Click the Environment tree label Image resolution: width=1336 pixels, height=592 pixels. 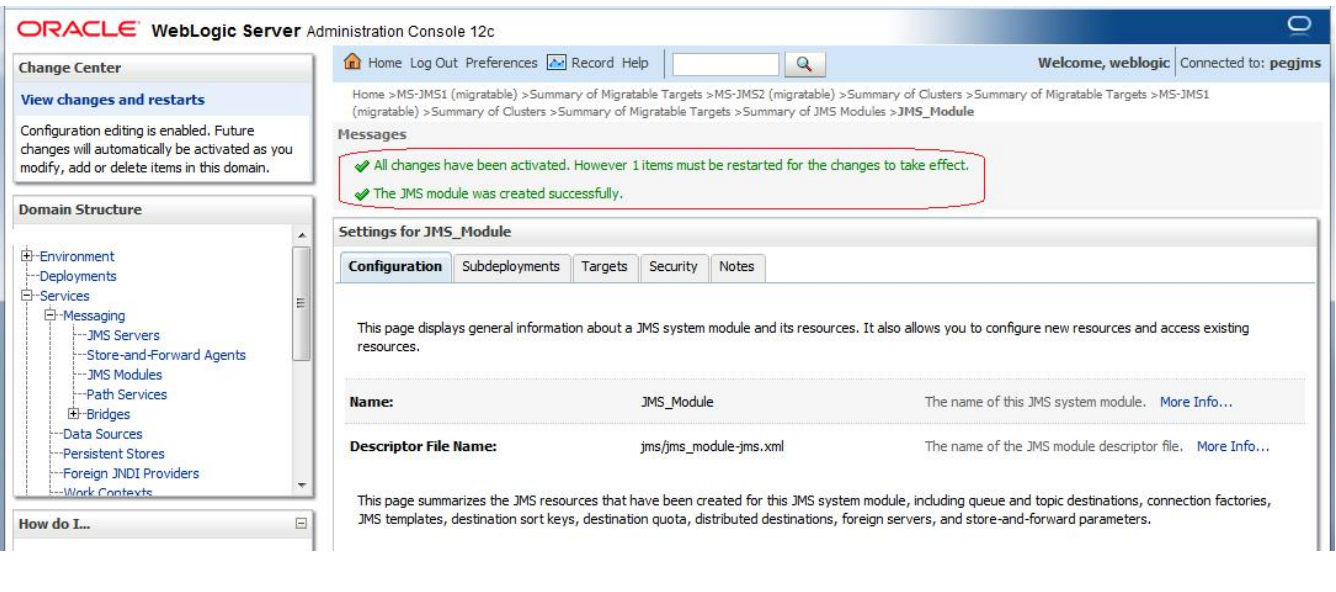point(77,257)
